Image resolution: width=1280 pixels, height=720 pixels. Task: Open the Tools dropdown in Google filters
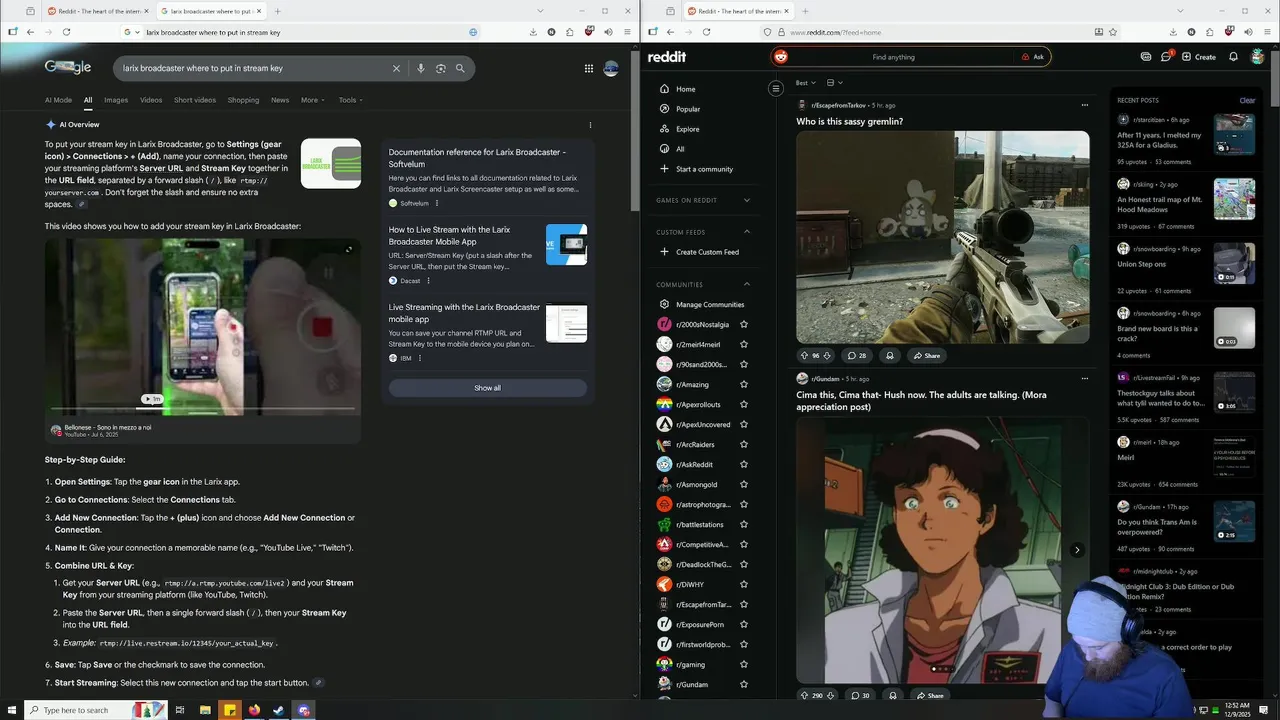pos(350,100)
